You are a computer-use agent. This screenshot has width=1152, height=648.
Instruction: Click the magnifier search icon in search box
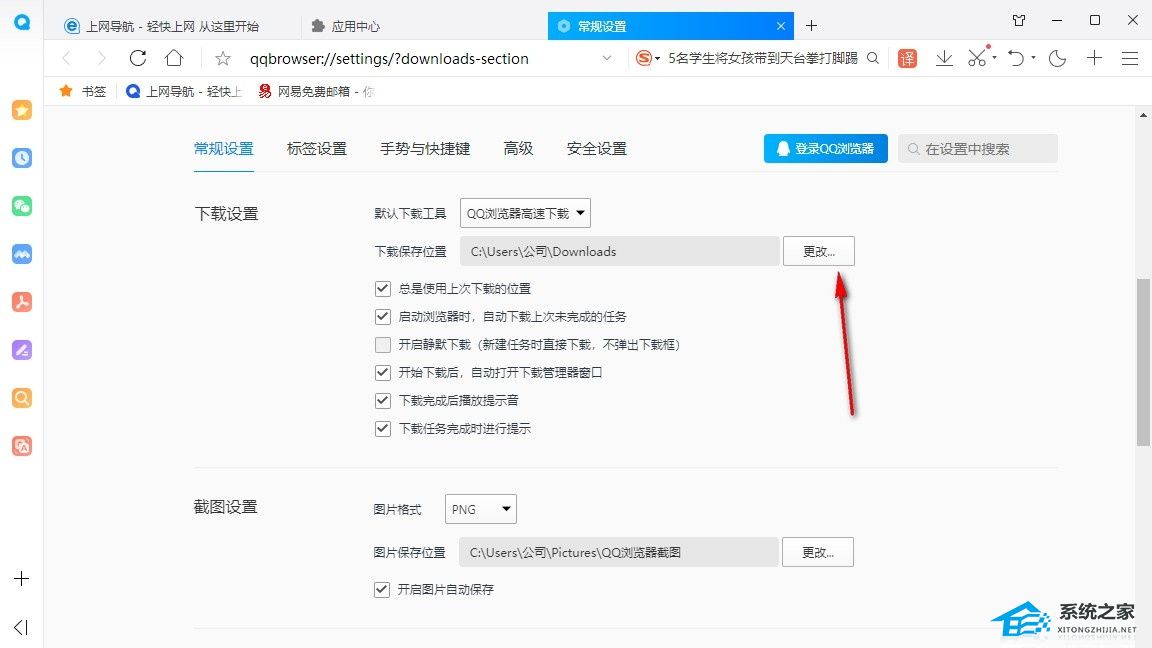[x=873, y=58]
